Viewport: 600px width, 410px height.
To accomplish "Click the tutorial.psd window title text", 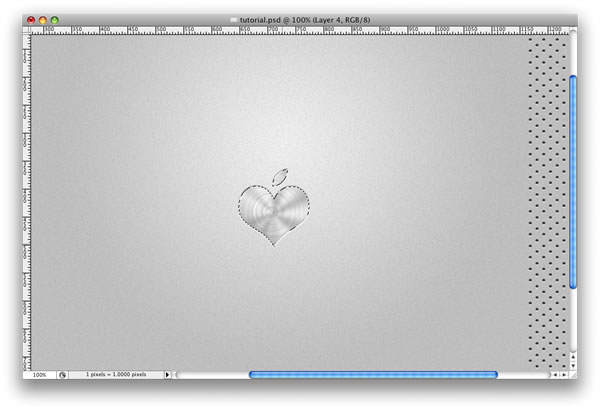I will pos(305,20).
